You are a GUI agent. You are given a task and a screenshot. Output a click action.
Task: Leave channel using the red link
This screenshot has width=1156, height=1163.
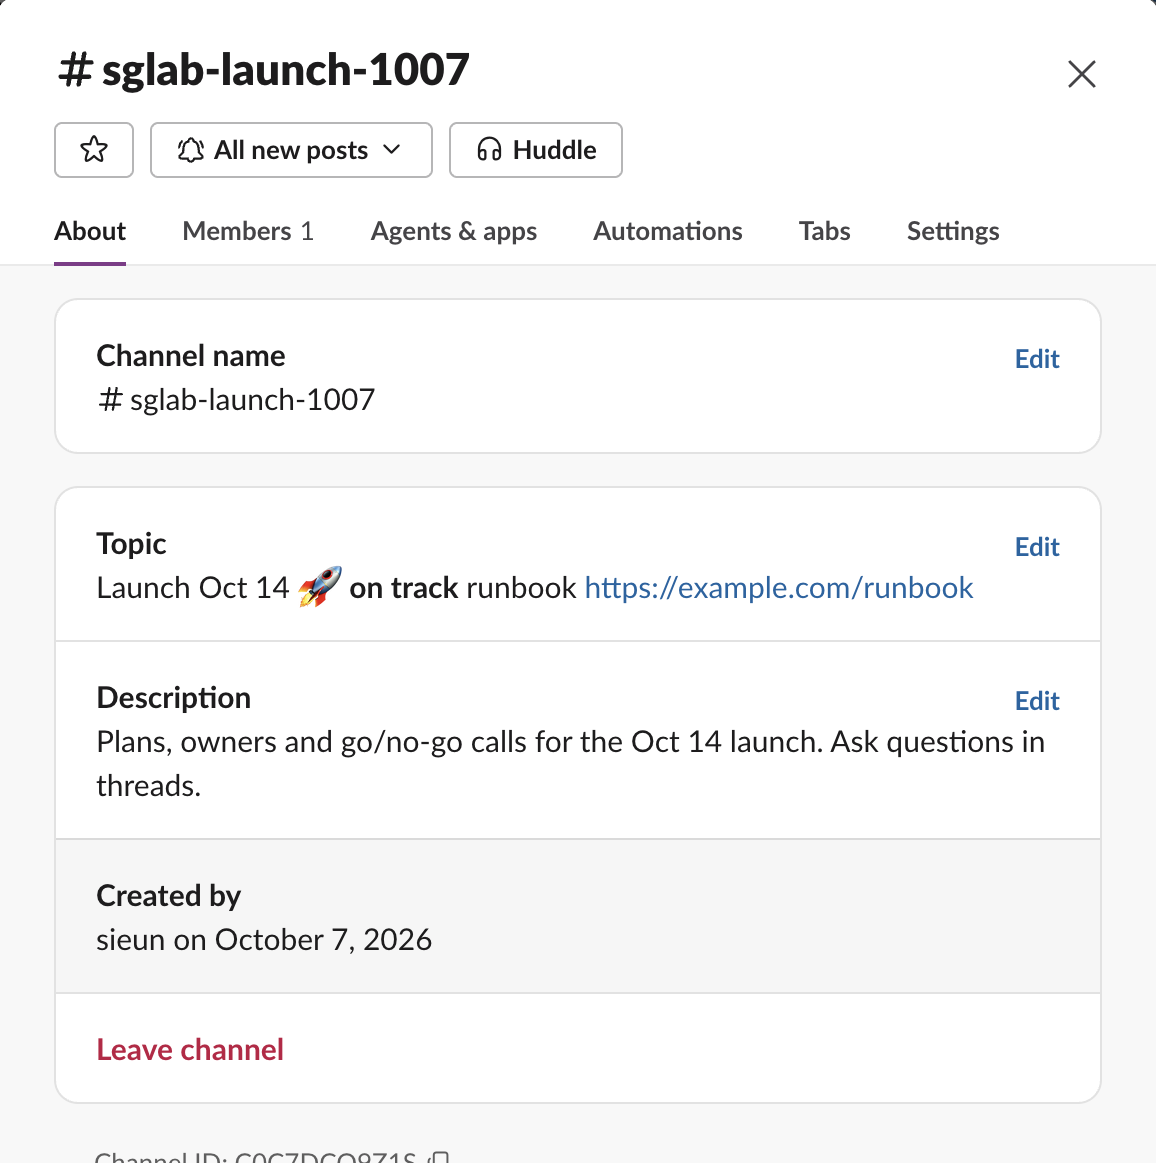[190, 1050]
